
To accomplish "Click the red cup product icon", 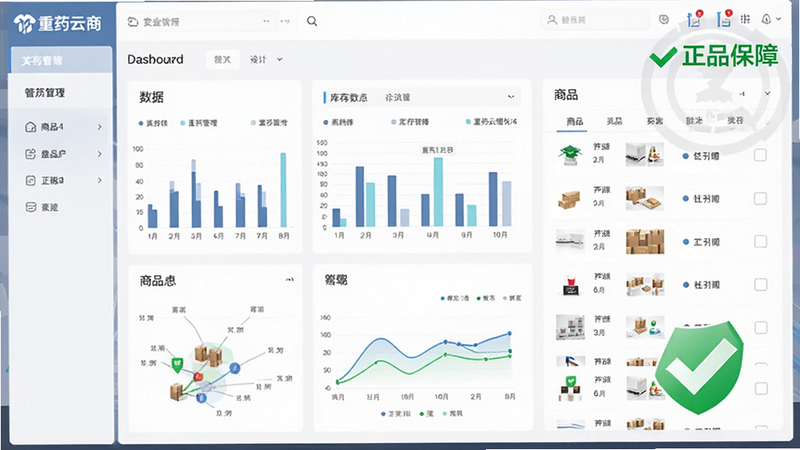I will (x=571, y=285).
